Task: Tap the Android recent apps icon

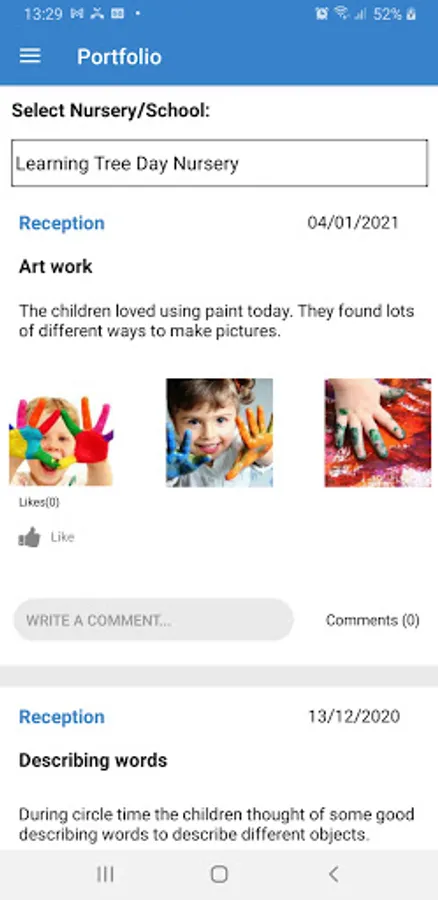Action: pos(105,874)
